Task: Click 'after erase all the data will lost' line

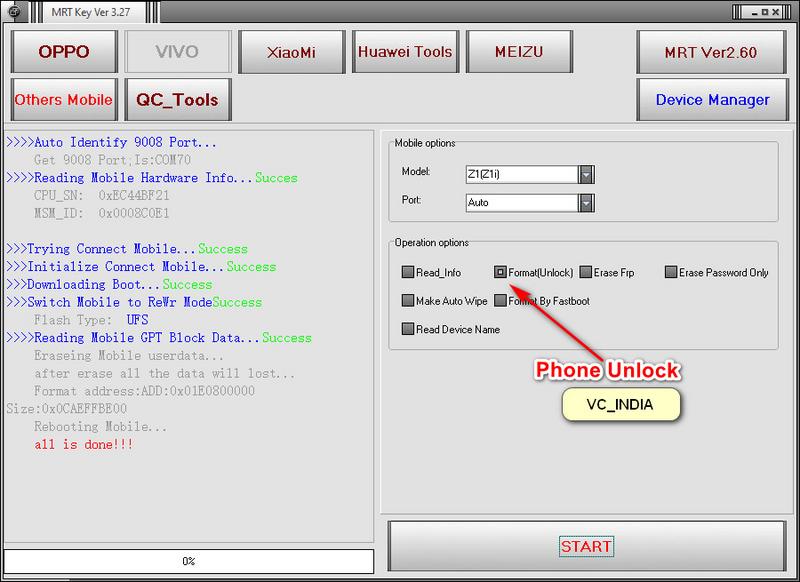Action: click(164, 373)
